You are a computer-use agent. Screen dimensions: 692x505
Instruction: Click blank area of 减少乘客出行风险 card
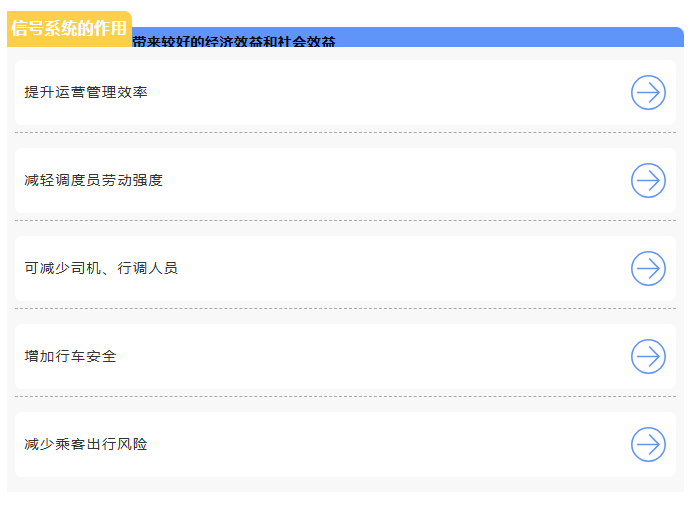click(x=380, y=444)
